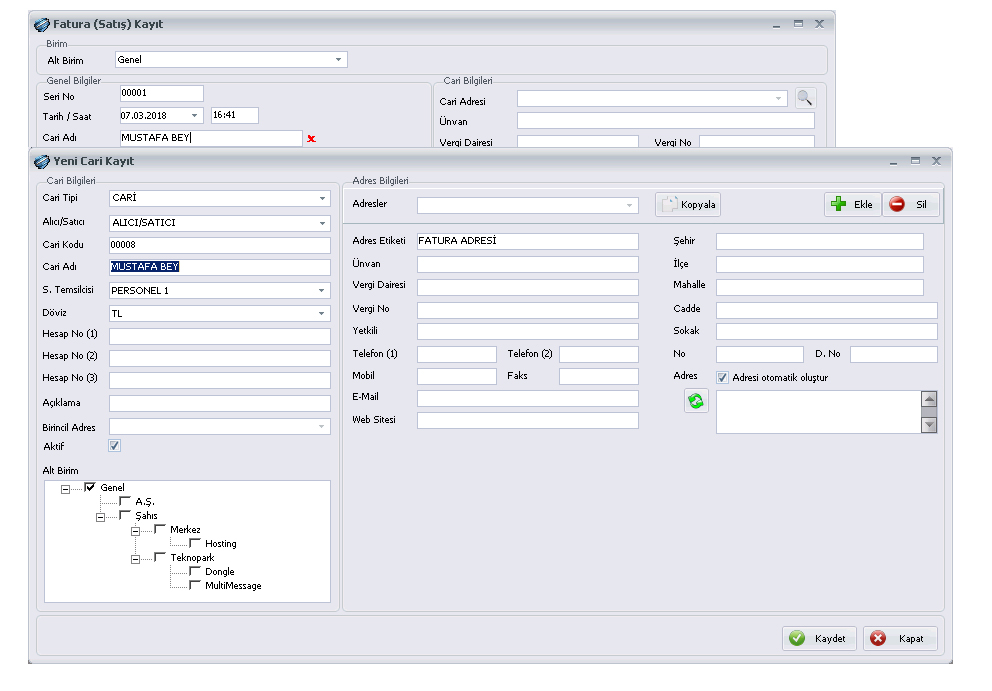Click the İlçe input field
This screenshot has width=992, height=691.
pos(820,265)
